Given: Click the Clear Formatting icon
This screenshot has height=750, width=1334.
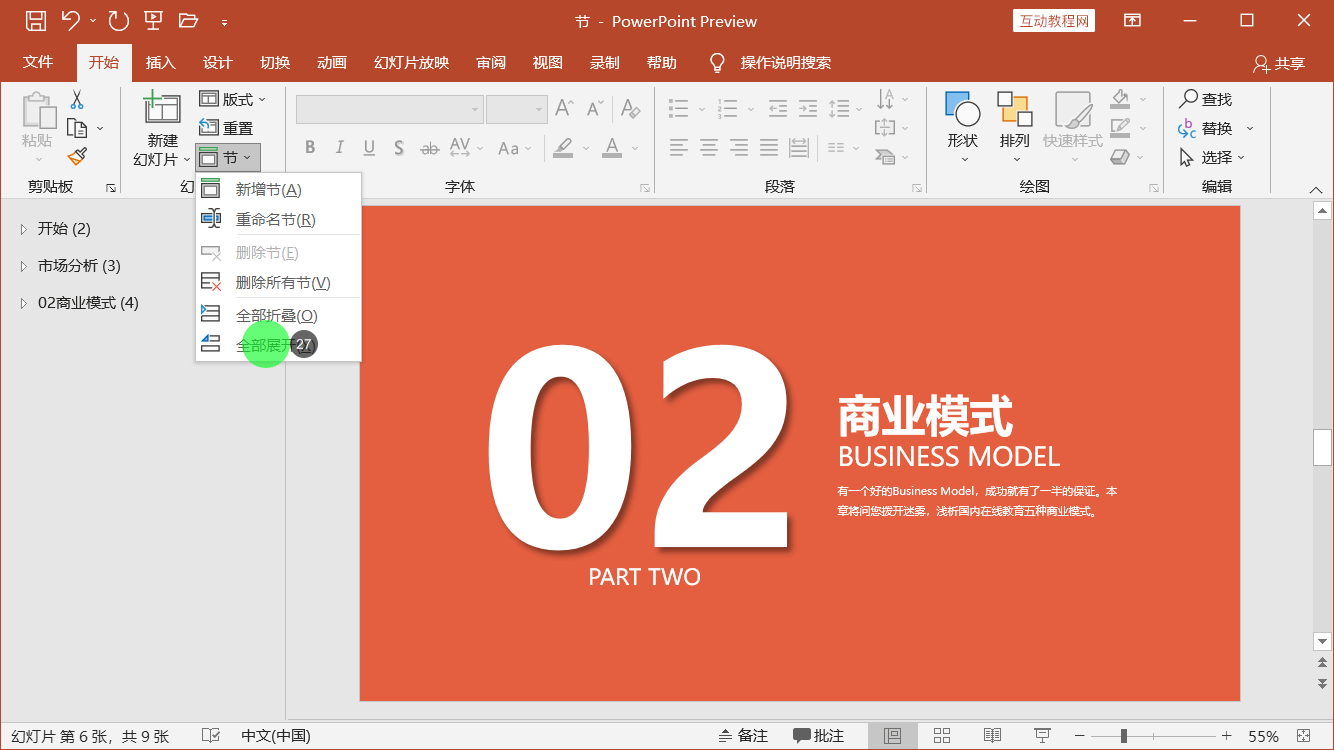Looking at the screenshot, I should click(629, 108).
